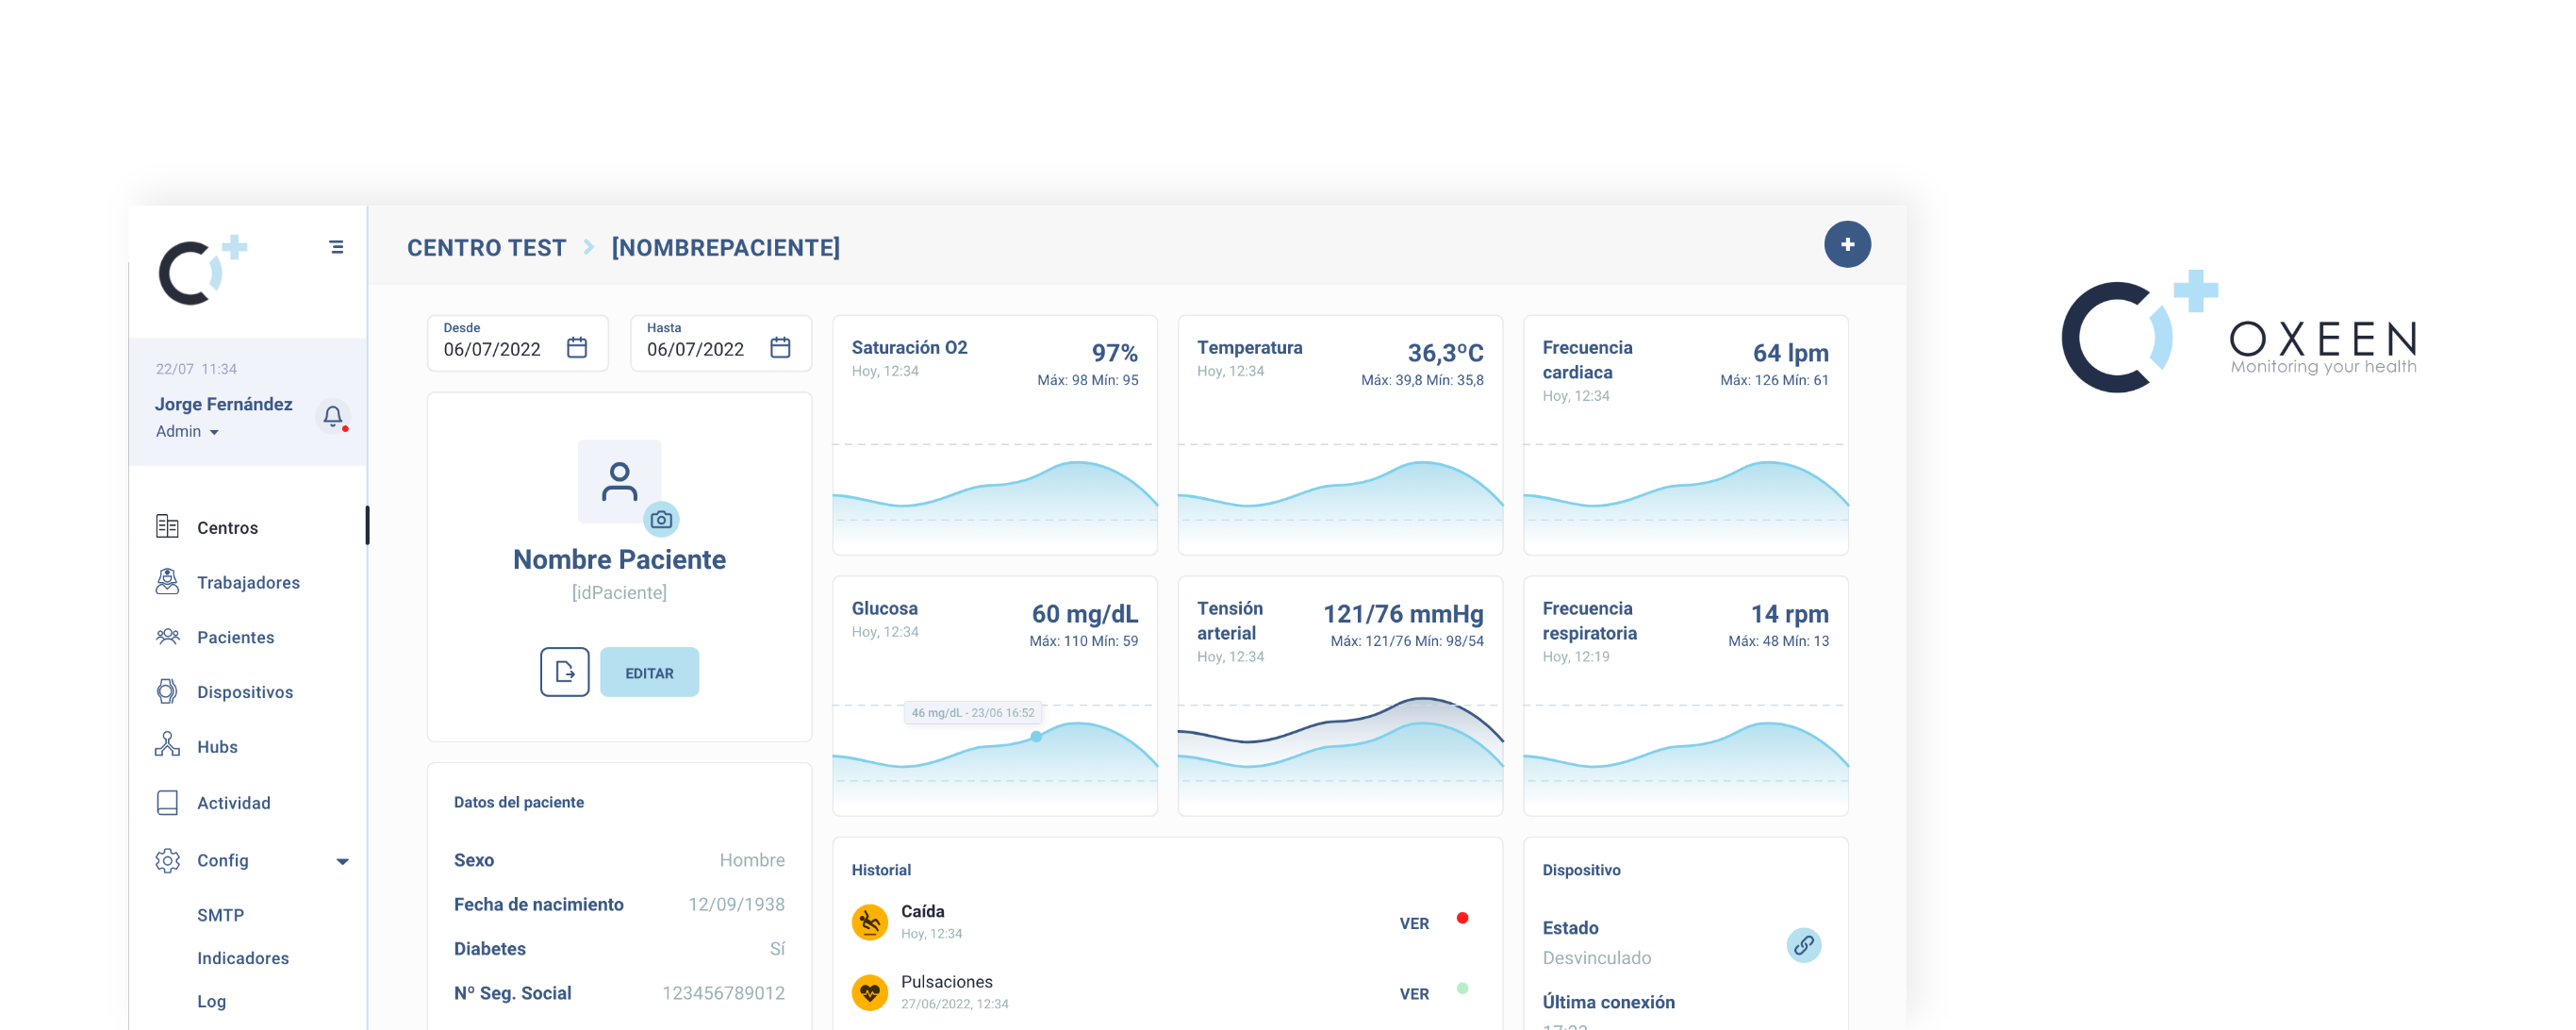Click social security number 123456789012
2576x1030 pixels.
(723, 993)
